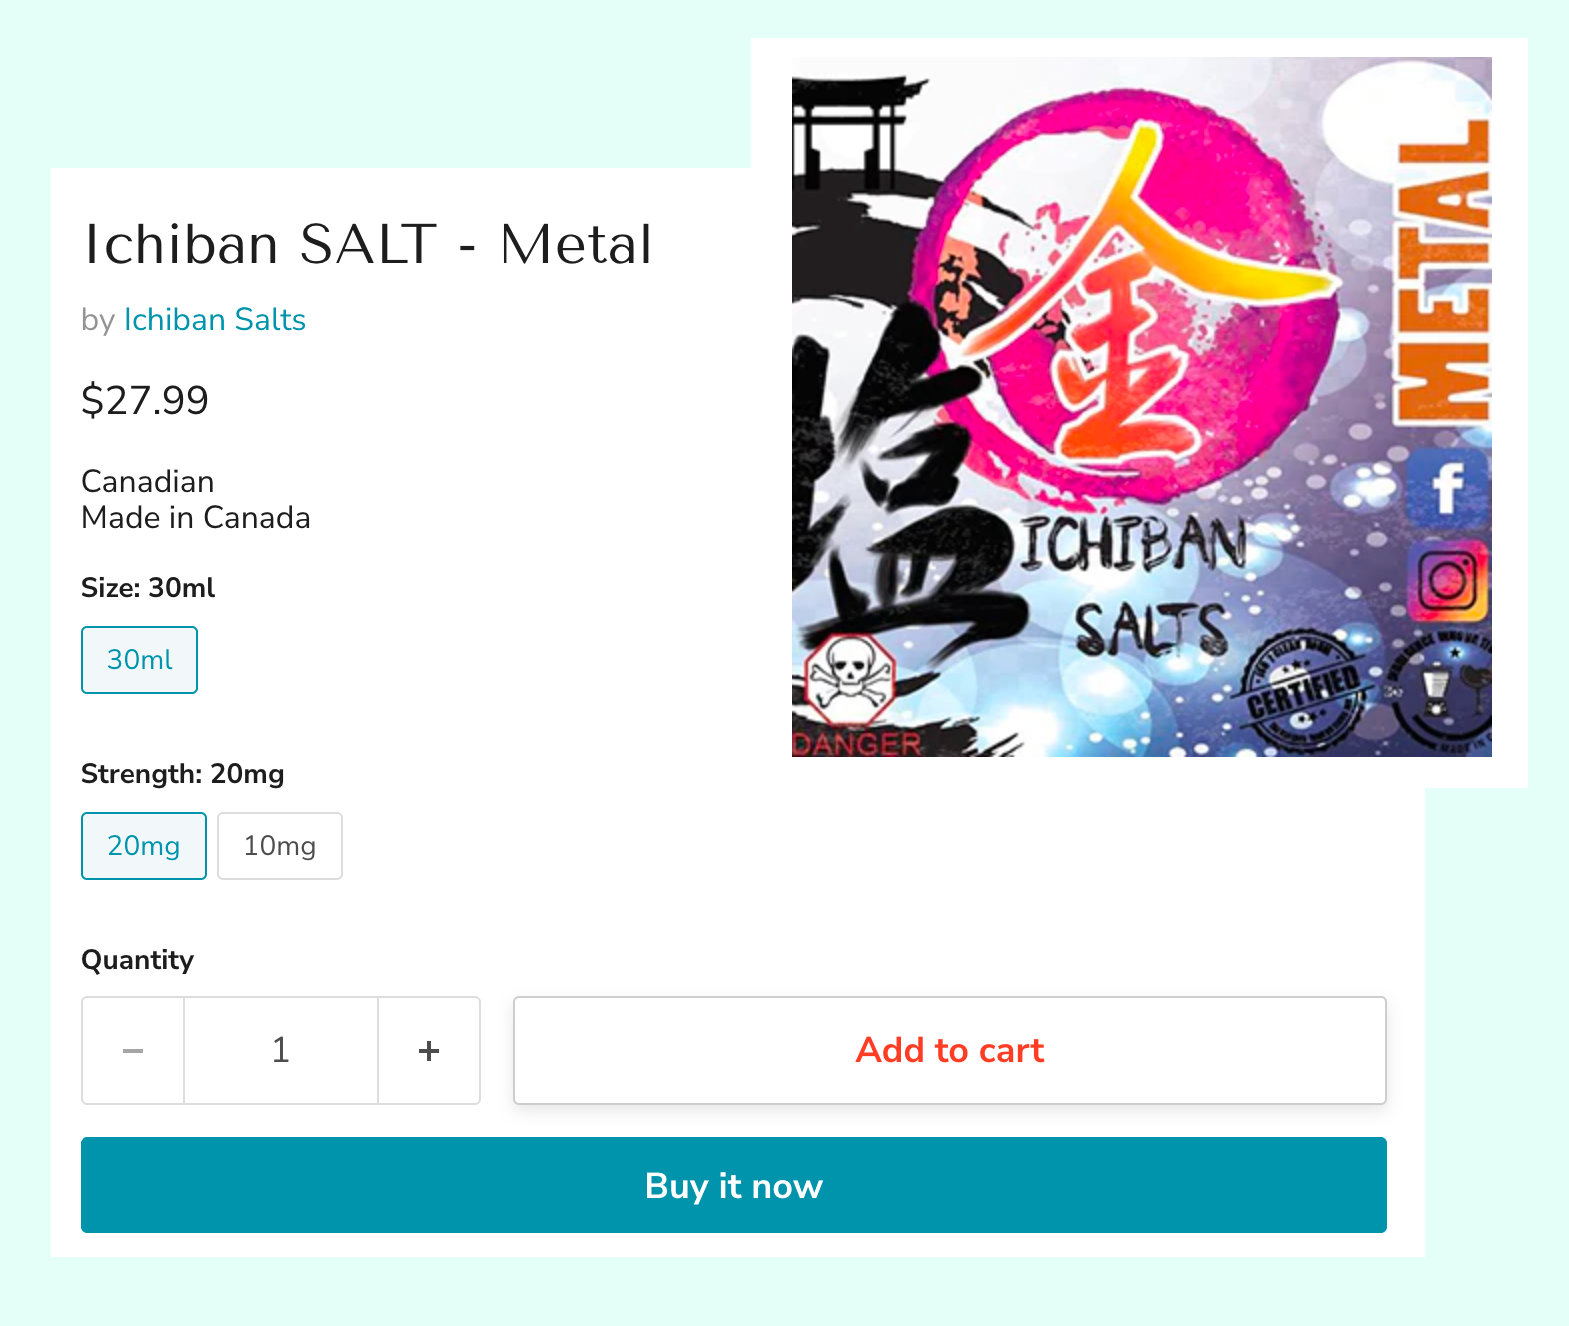This screenshot has height=1326, width=1569.
Task: Click the $27.99 price text
Action: pos(145,401)
